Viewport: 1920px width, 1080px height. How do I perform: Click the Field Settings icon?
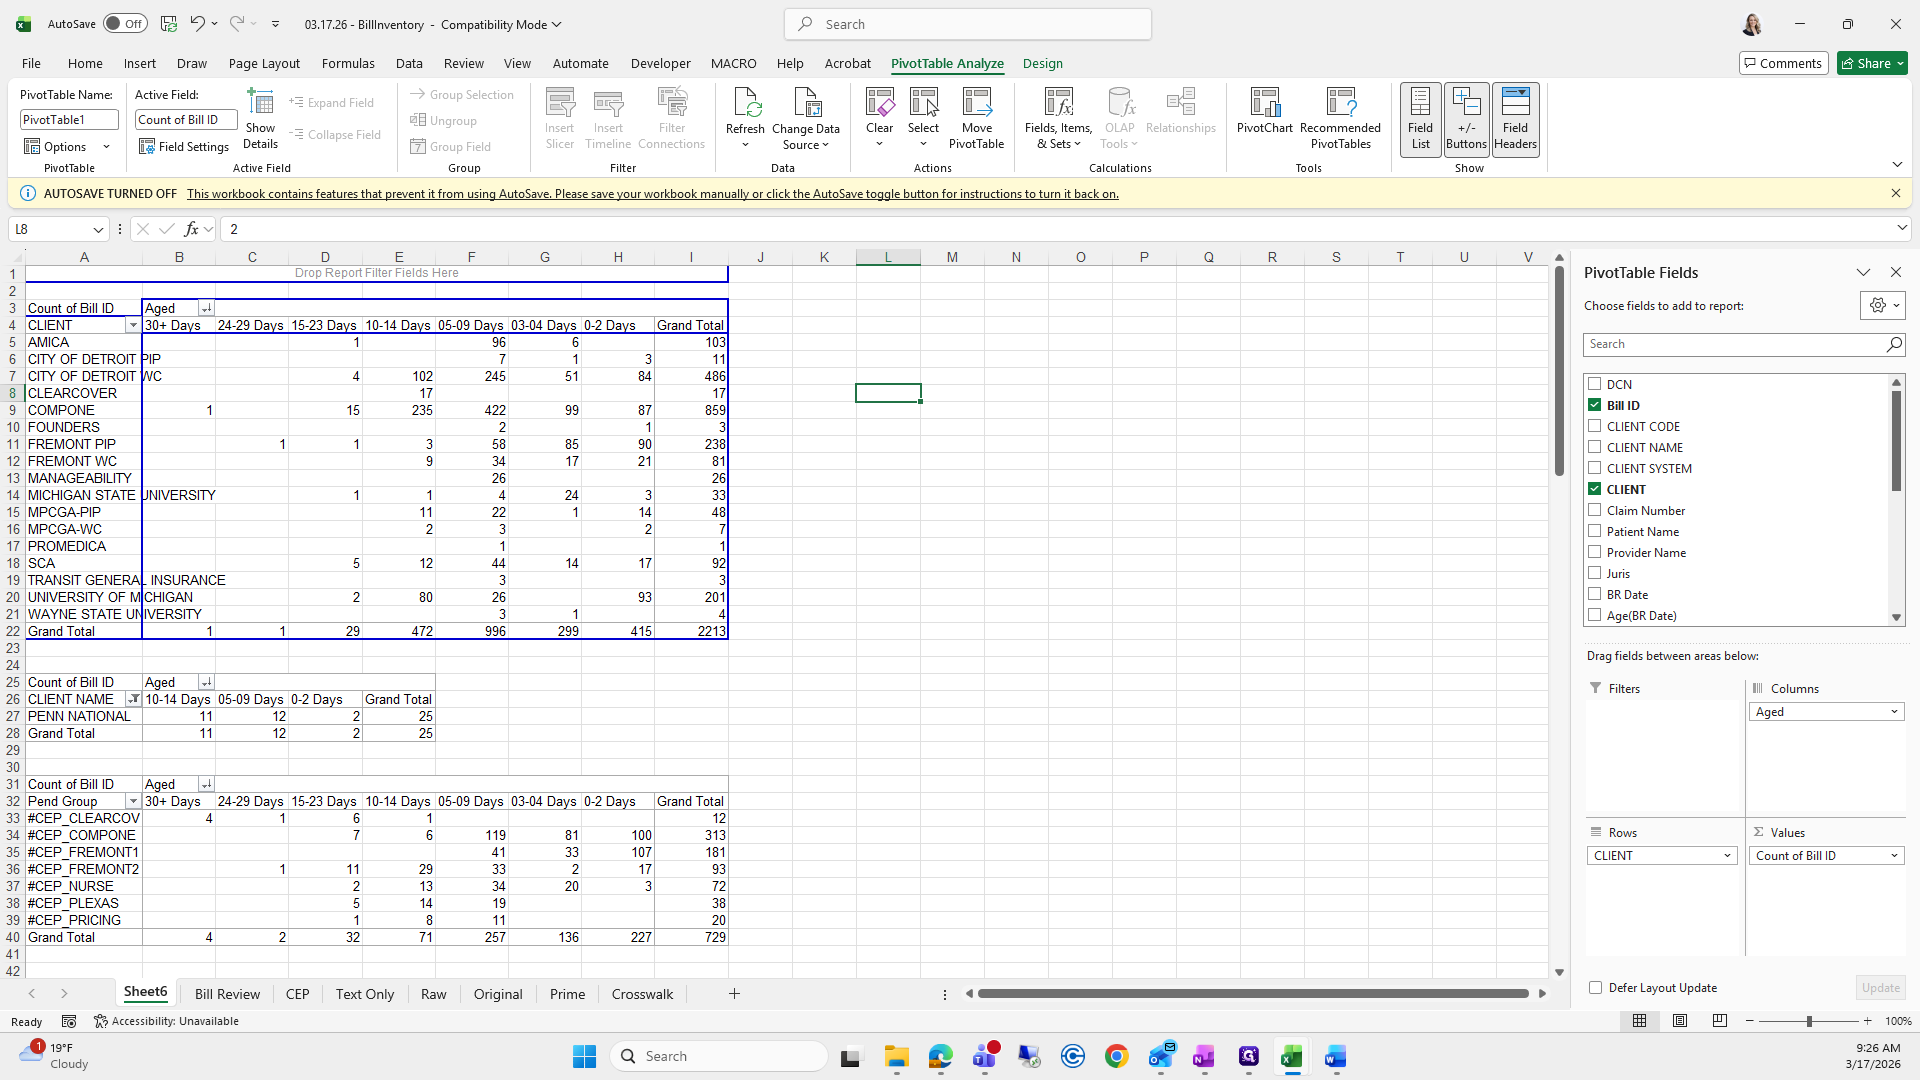[x=147, y=147]
